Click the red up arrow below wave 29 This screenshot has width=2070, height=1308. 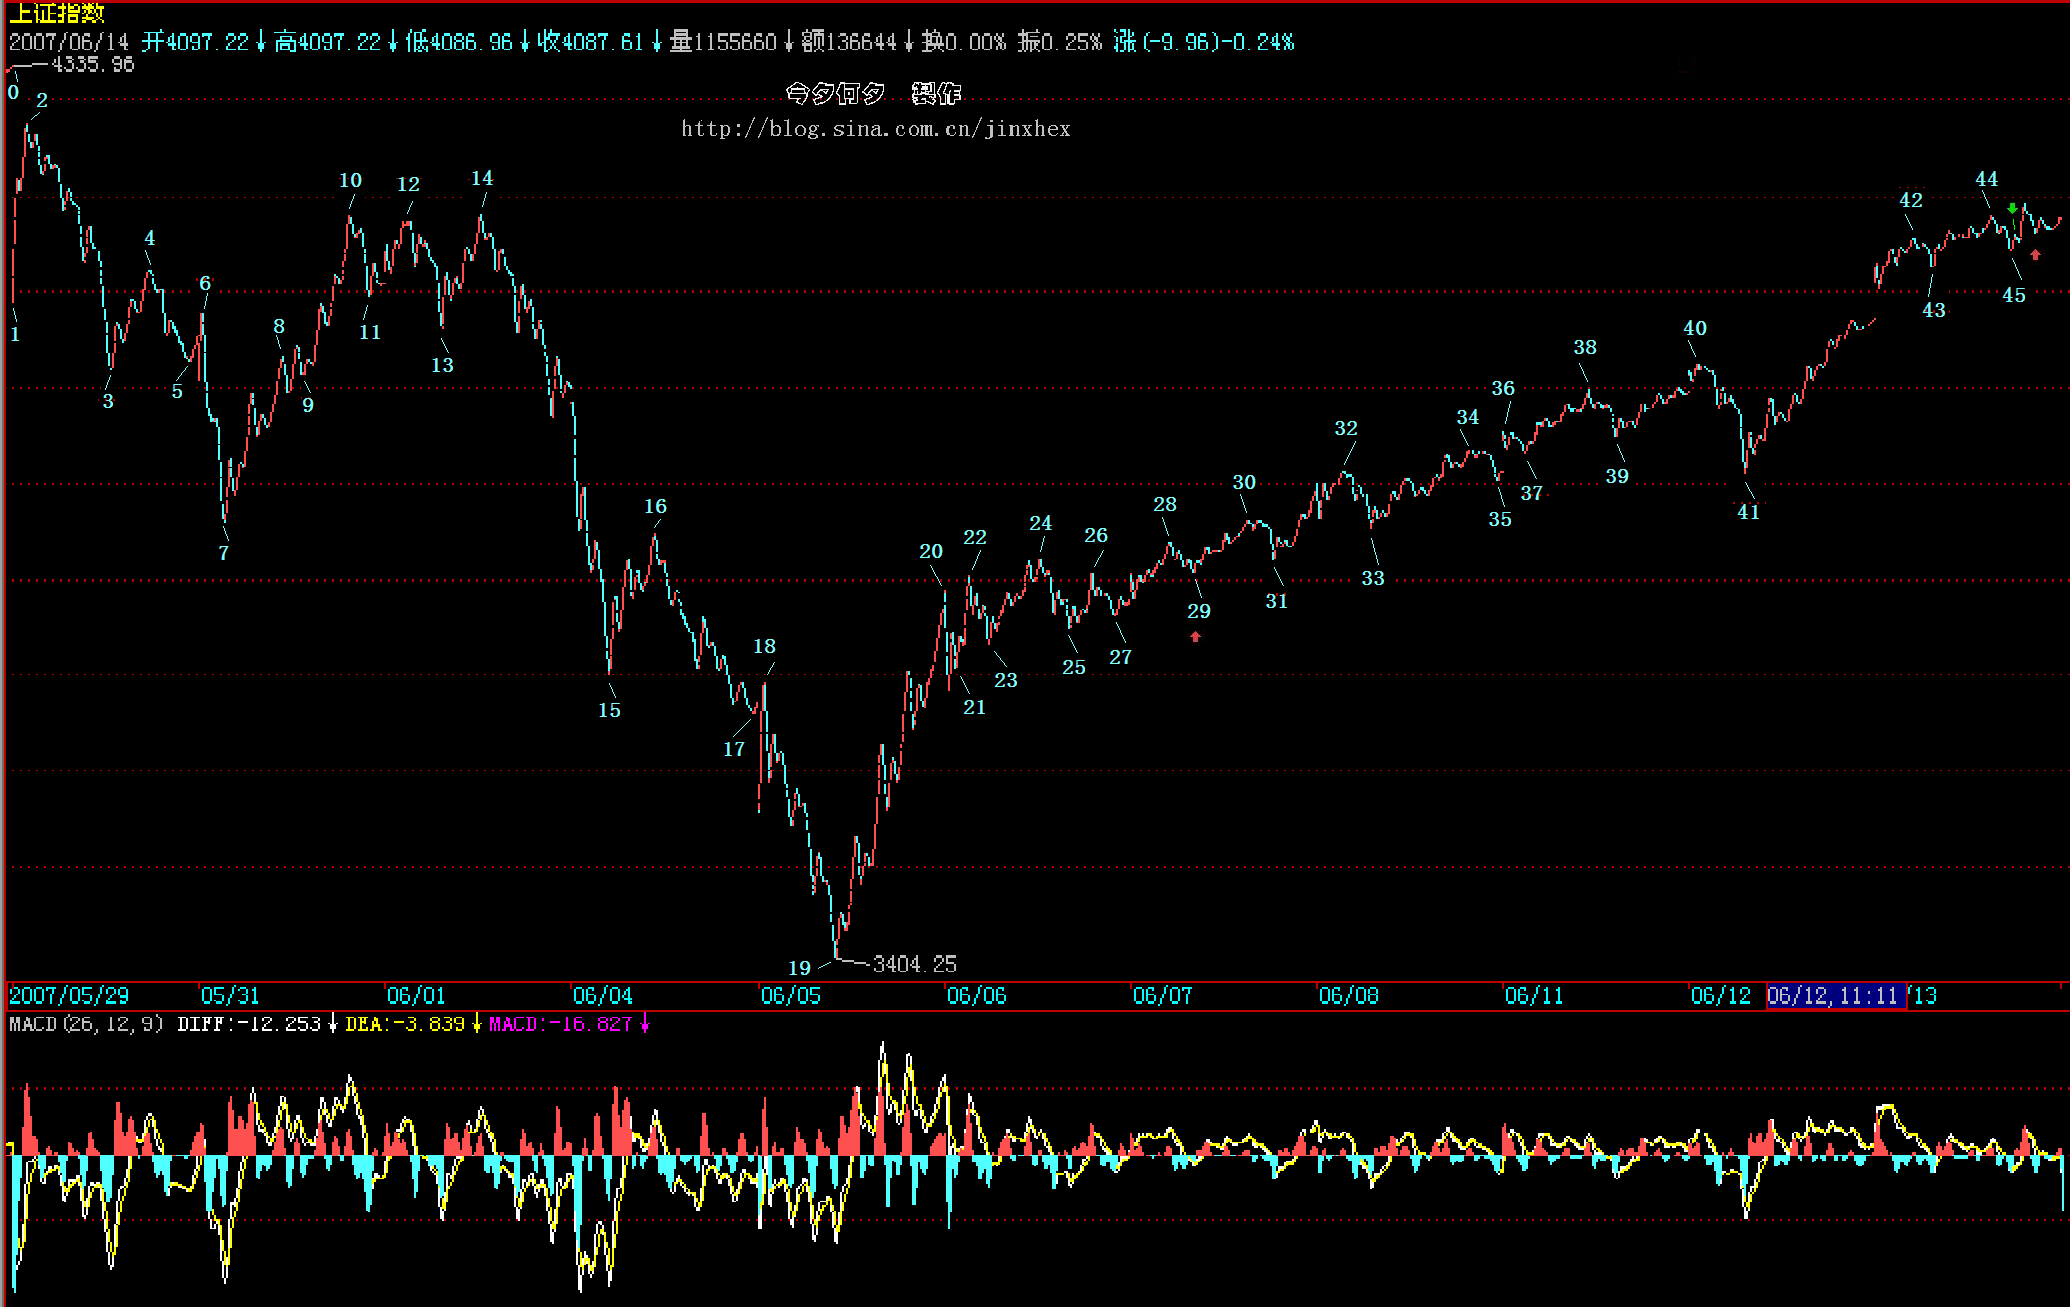[1195, 636]
